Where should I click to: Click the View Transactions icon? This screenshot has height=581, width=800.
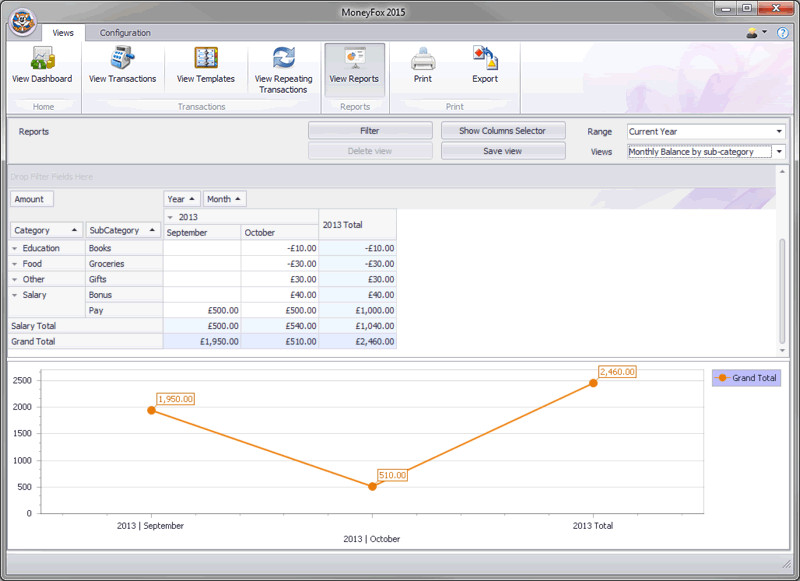[x=122, y=58]
